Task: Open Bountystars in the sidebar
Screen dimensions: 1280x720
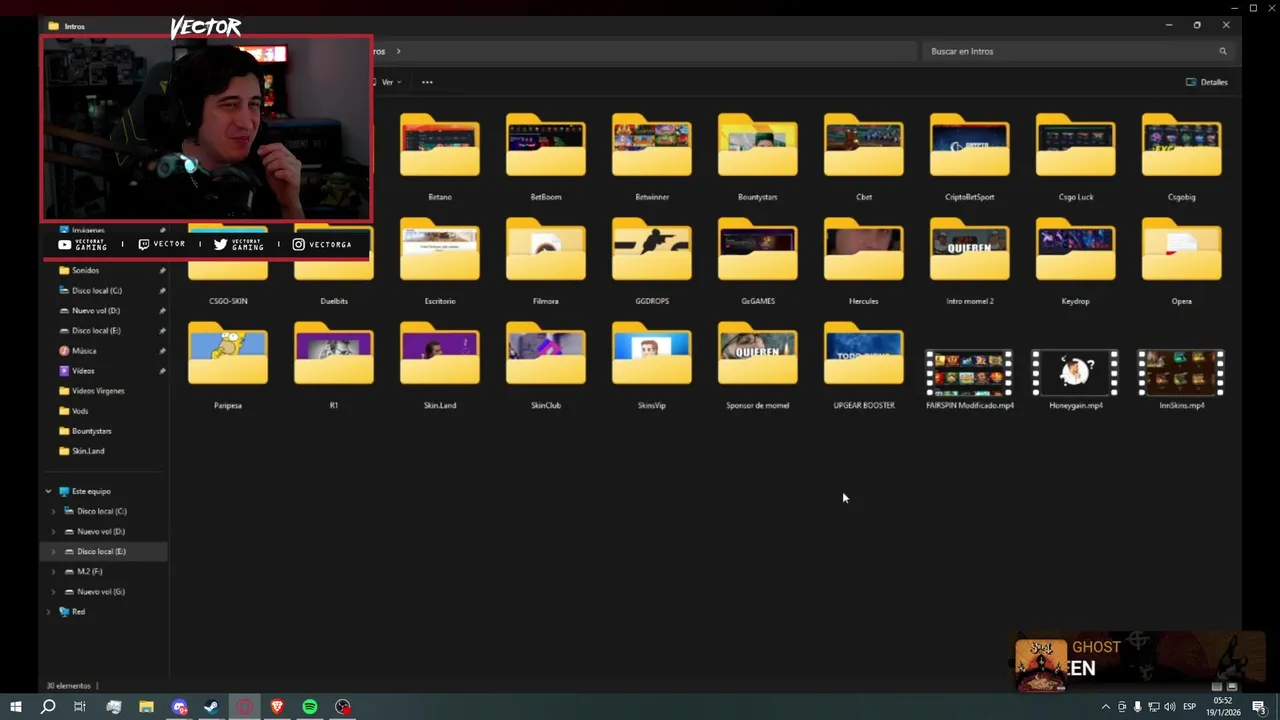Action: (x=91, y=431)
